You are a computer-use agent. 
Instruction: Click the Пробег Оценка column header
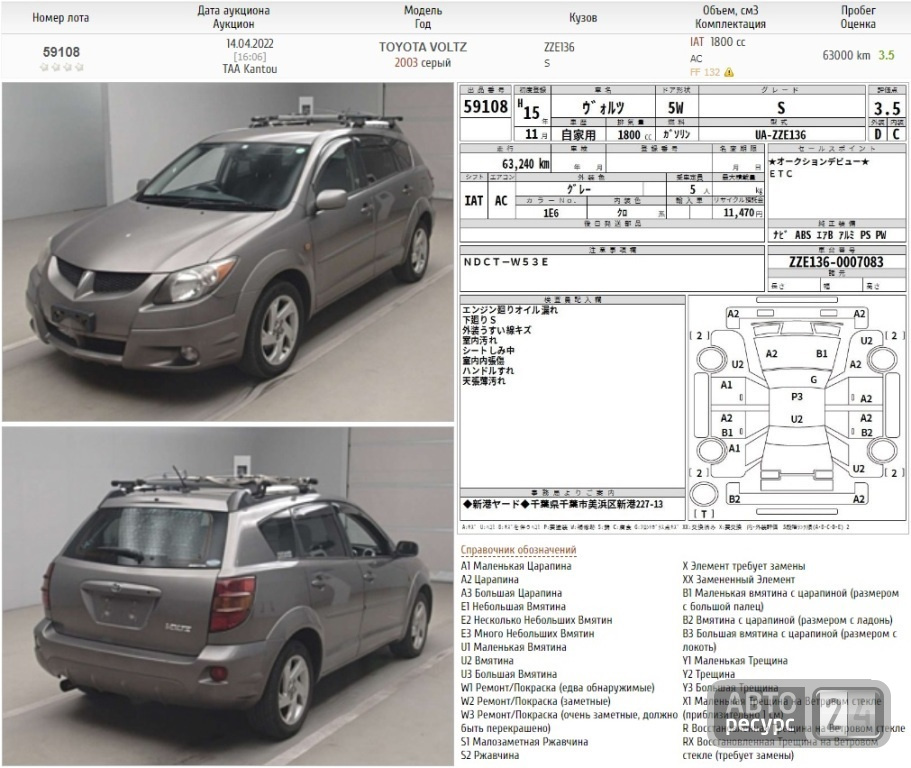tap(858, 17)
